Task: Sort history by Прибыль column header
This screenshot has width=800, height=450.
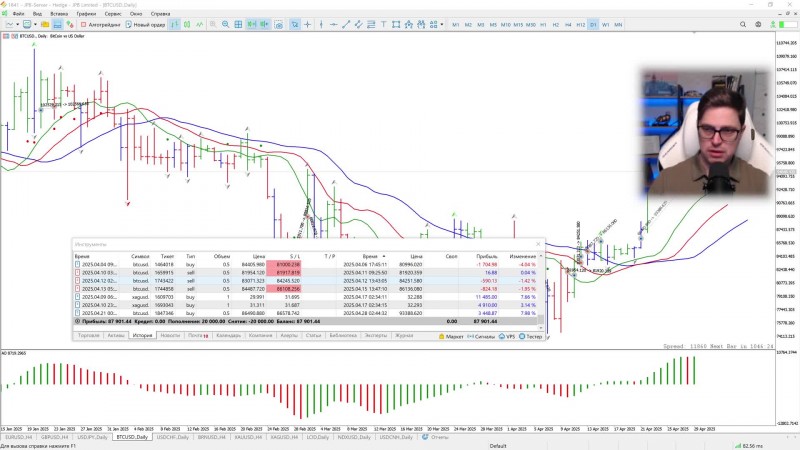Action: click(487, 256)
